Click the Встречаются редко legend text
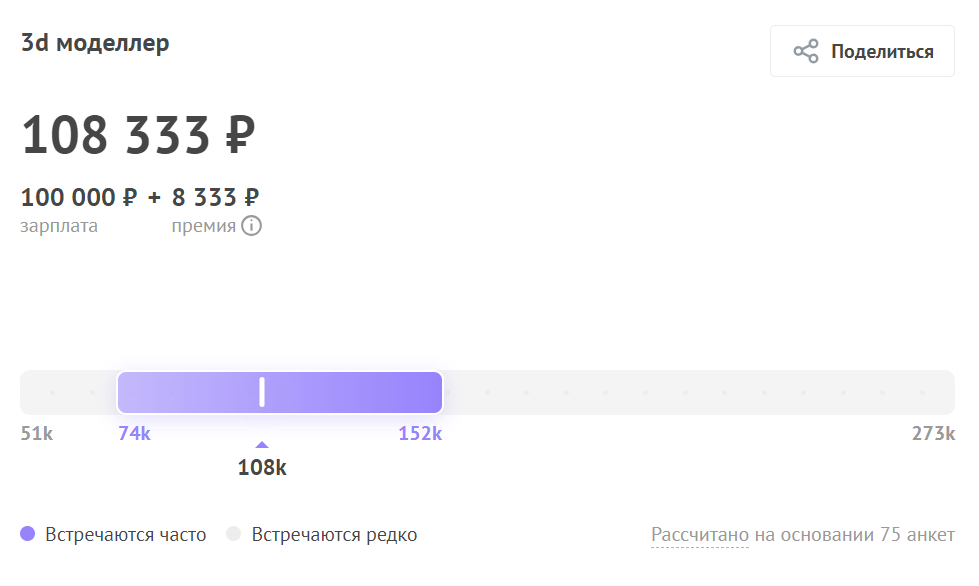The width and height of the screenshot is (979, 586). point(334,535)
